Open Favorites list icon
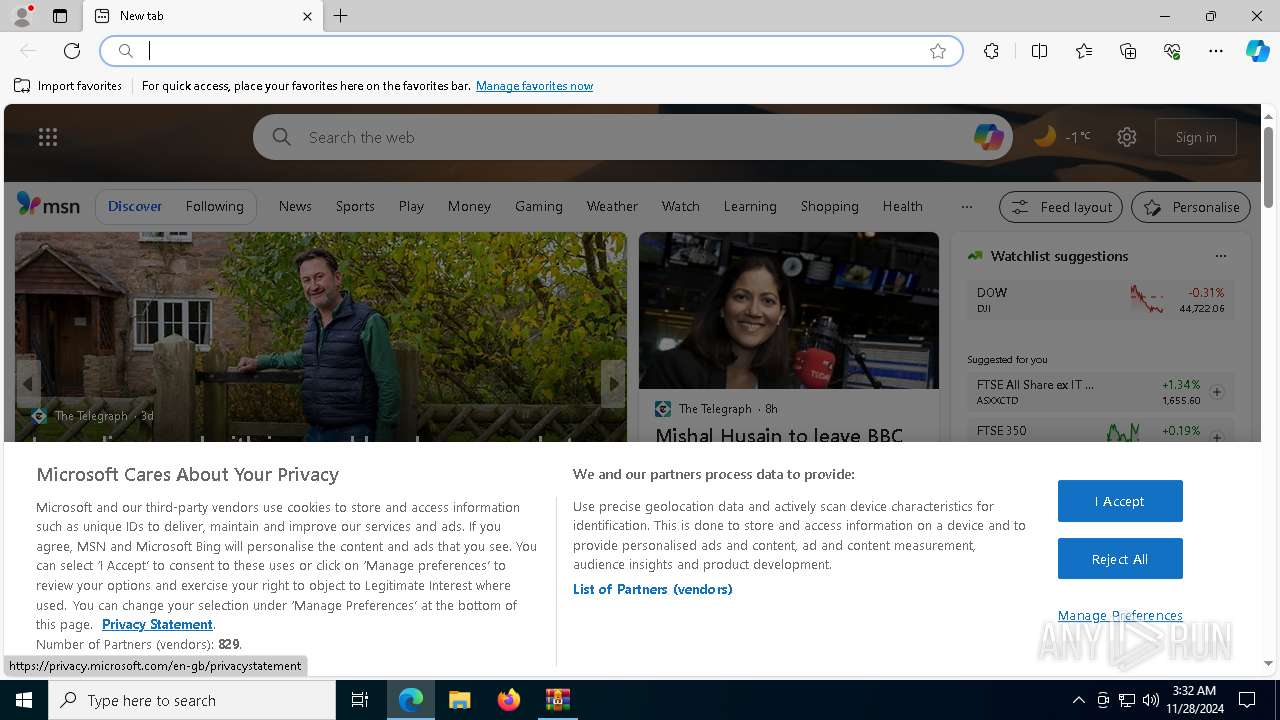The height and width of the screenshot is (720, 1280). (1084, 51)
